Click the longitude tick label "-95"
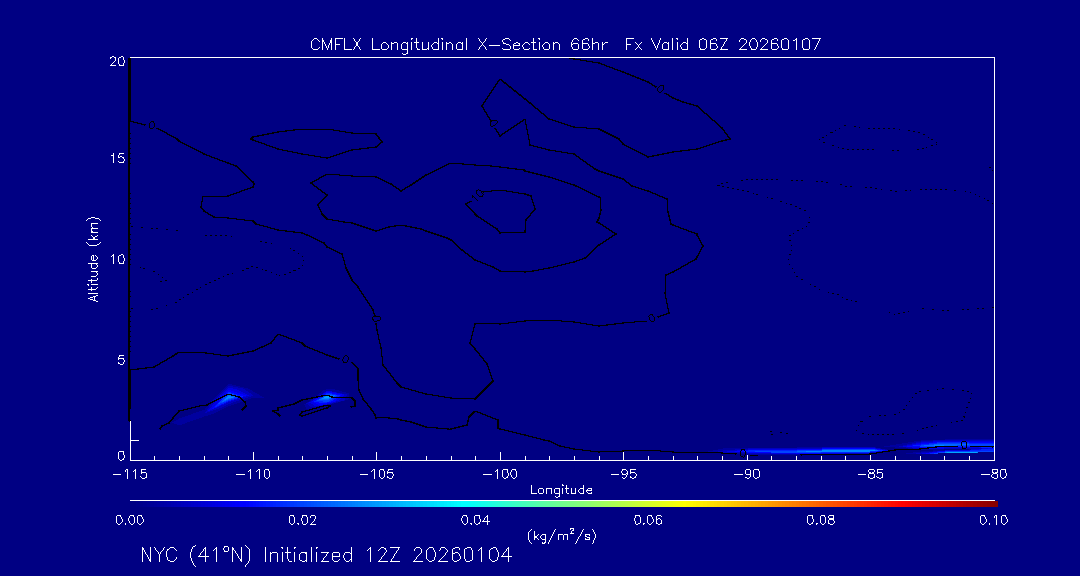Image resolution: width=1080 pixels, height=576 pixels. 623,475
